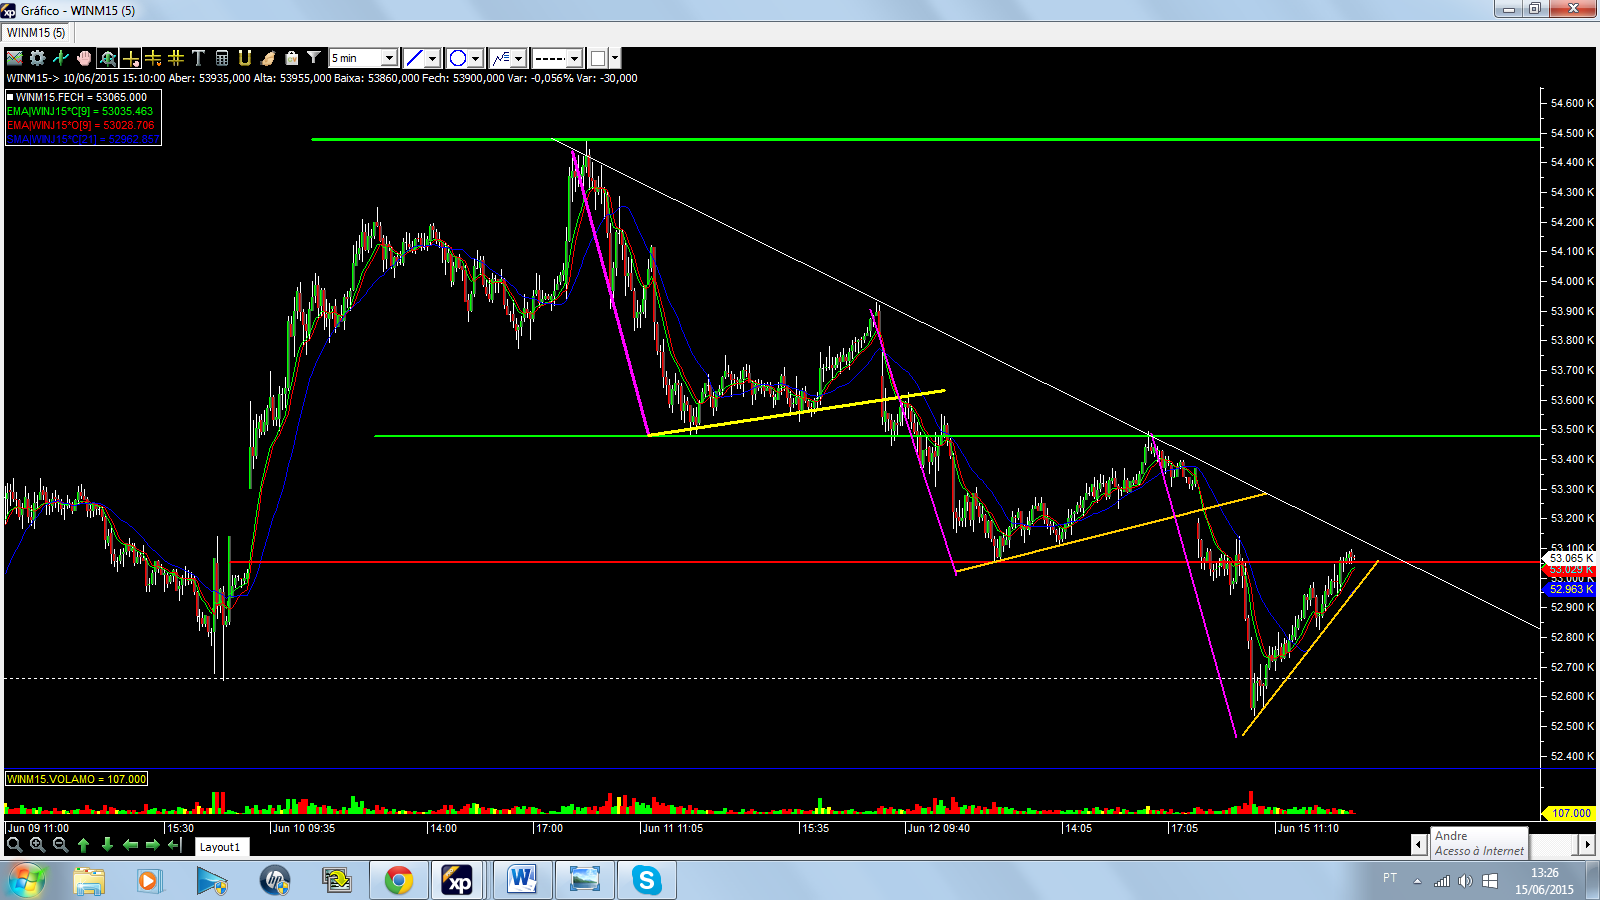The height and width of the screenshot is (900, 1602).
Task: Click the red EMA(WINJ15*O[9]) legend entry
Action: [80, 125]
